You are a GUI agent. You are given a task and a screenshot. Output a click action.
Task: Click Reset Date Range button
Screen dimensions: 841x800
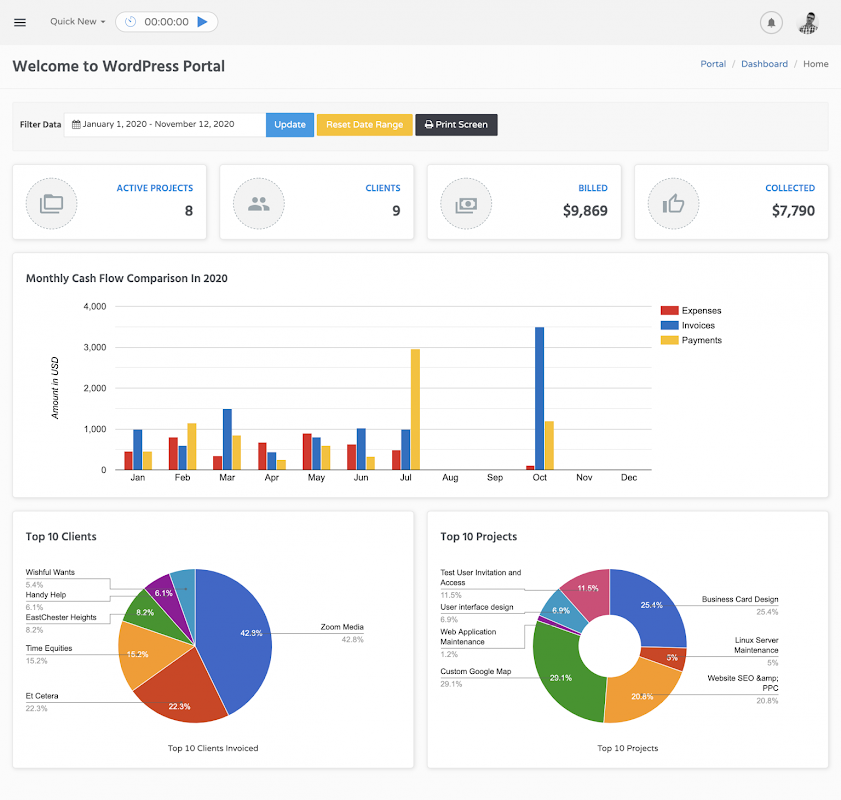(x=365, y=124)
